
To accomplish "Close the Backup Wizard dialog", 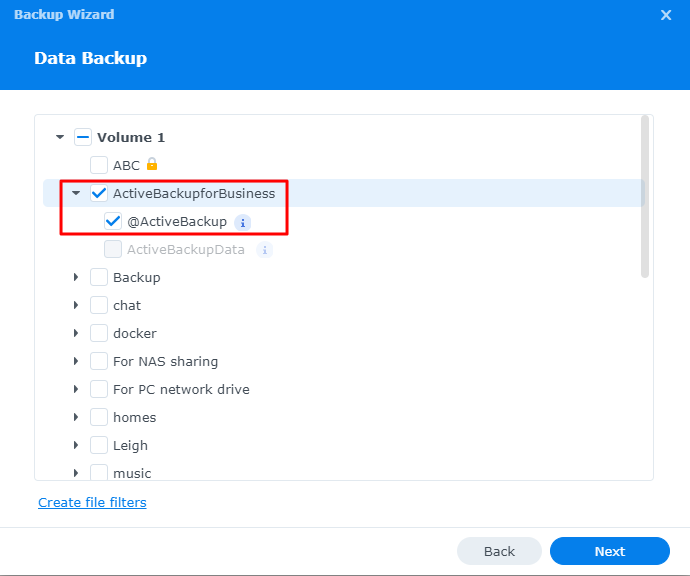I will 666,15.
